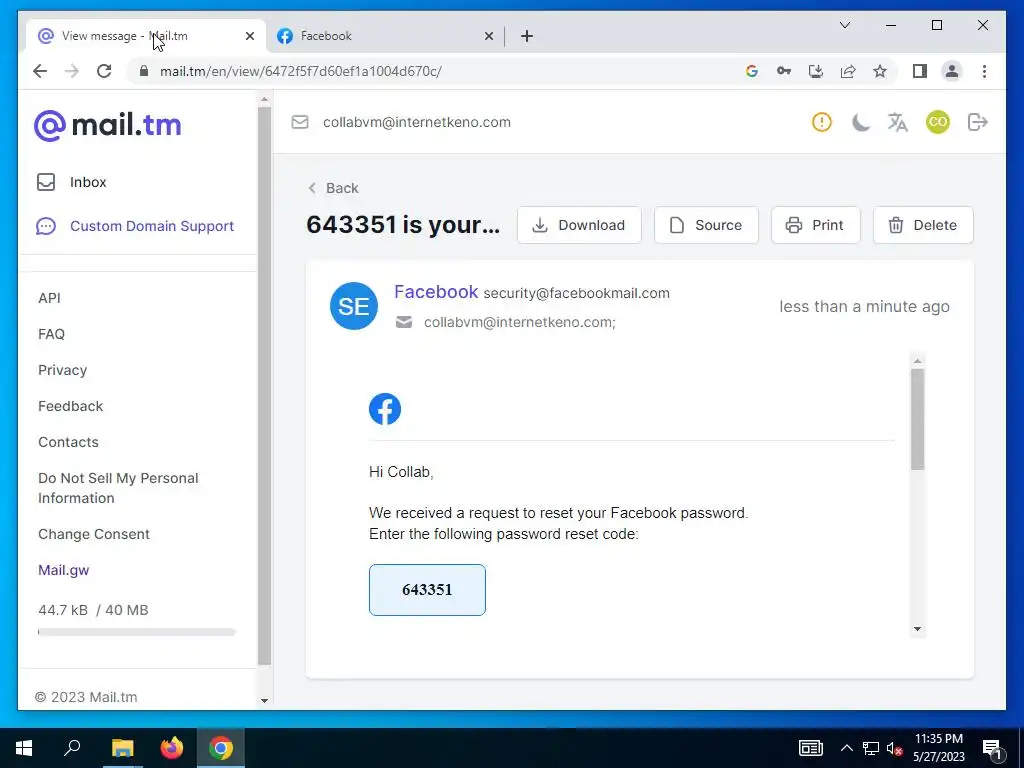Click the SE sender avatar
Image resolution: width=1024 pixels, height=768 pixels.
[x=354, y=306]
